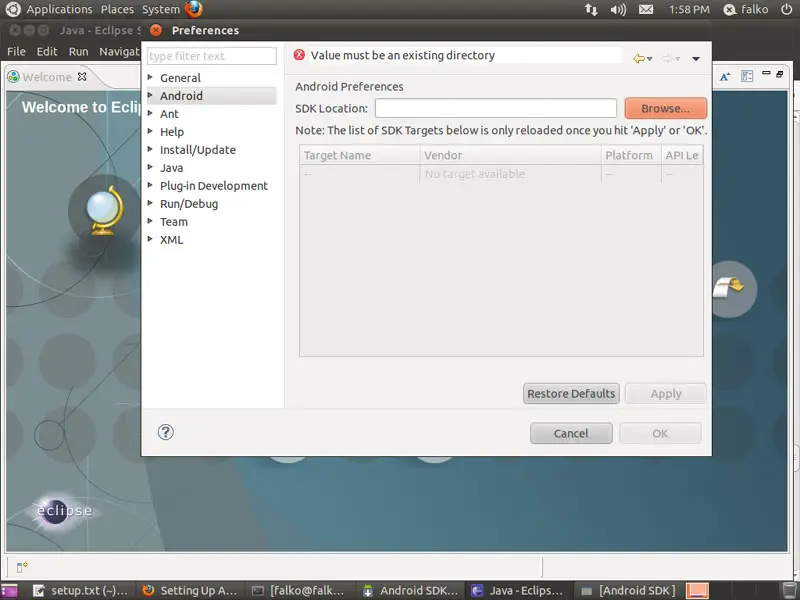
Task: Switch to Android SDK... taskbar window
Action: point(410,591)
